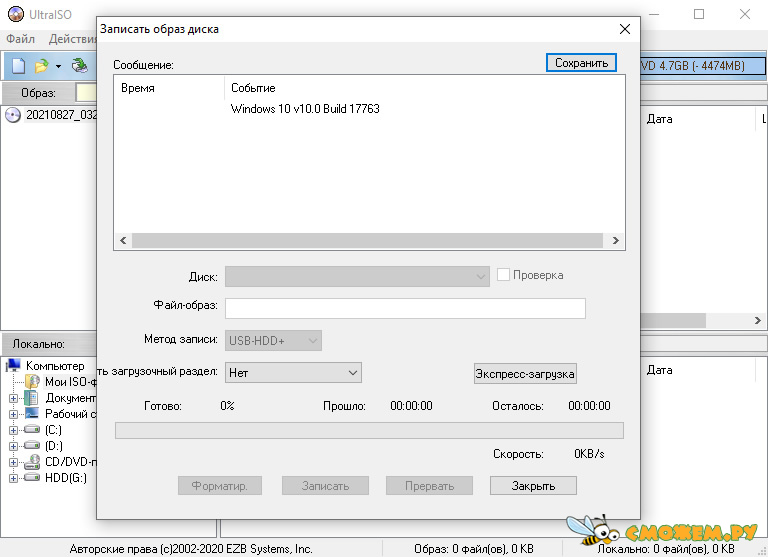Toggle the Проверка checkbox
This screenshot has height=557, width=768.
pos(503,274)
